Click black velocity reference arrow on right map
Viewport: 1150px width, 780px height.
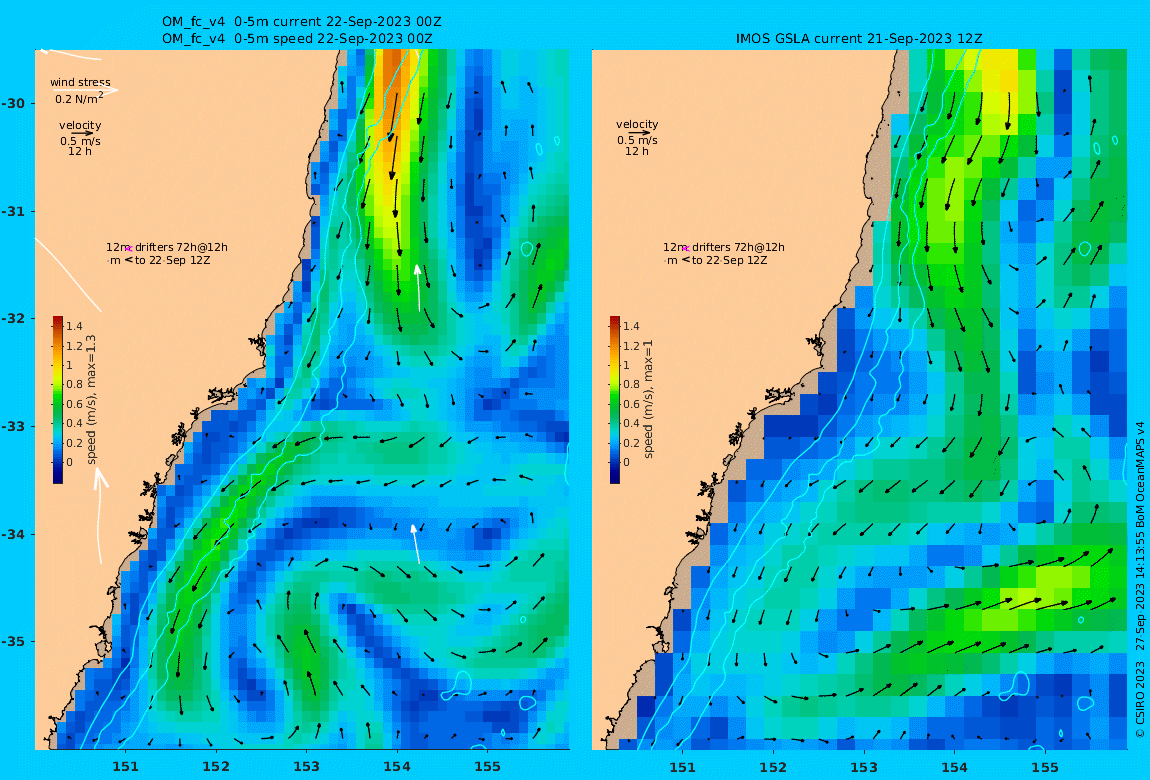639,133
